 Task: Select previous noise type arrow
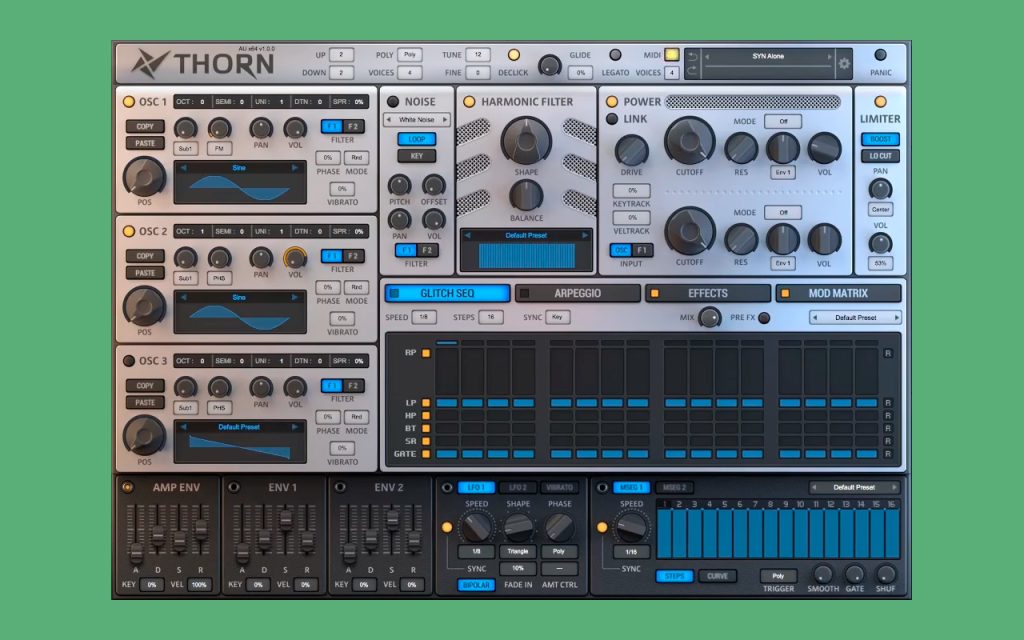pos(389,120)
